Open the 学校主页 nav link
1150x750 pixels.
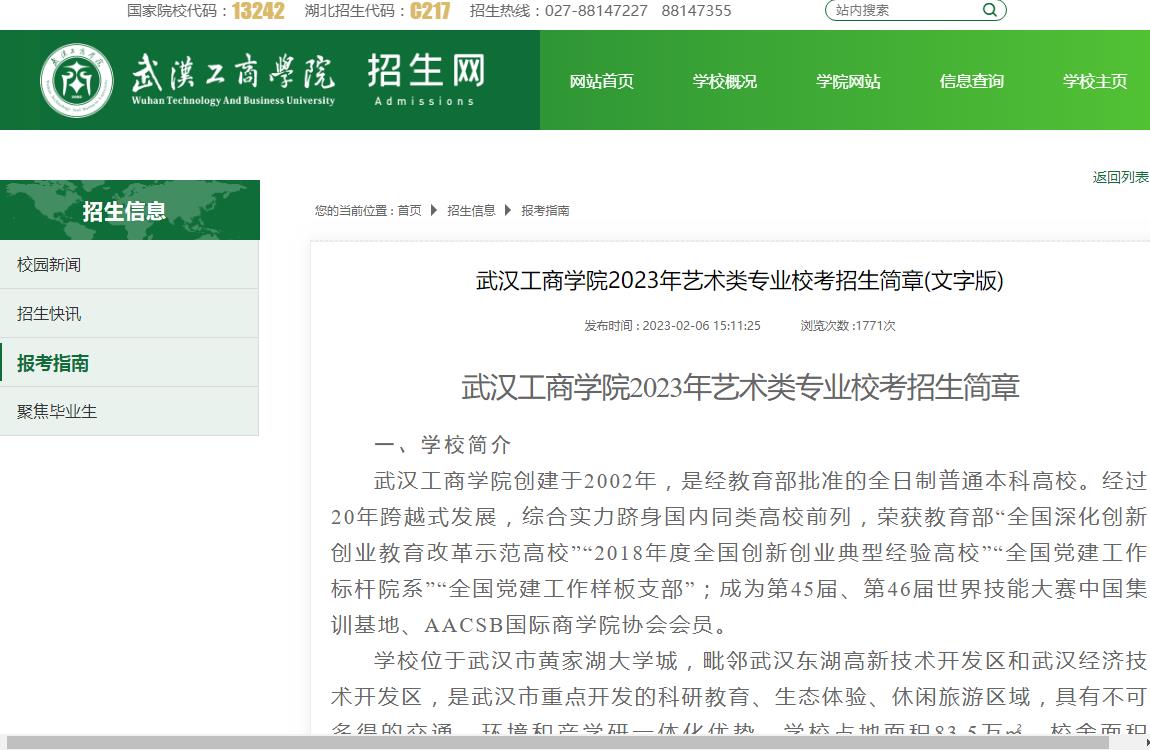[1094, 81]
